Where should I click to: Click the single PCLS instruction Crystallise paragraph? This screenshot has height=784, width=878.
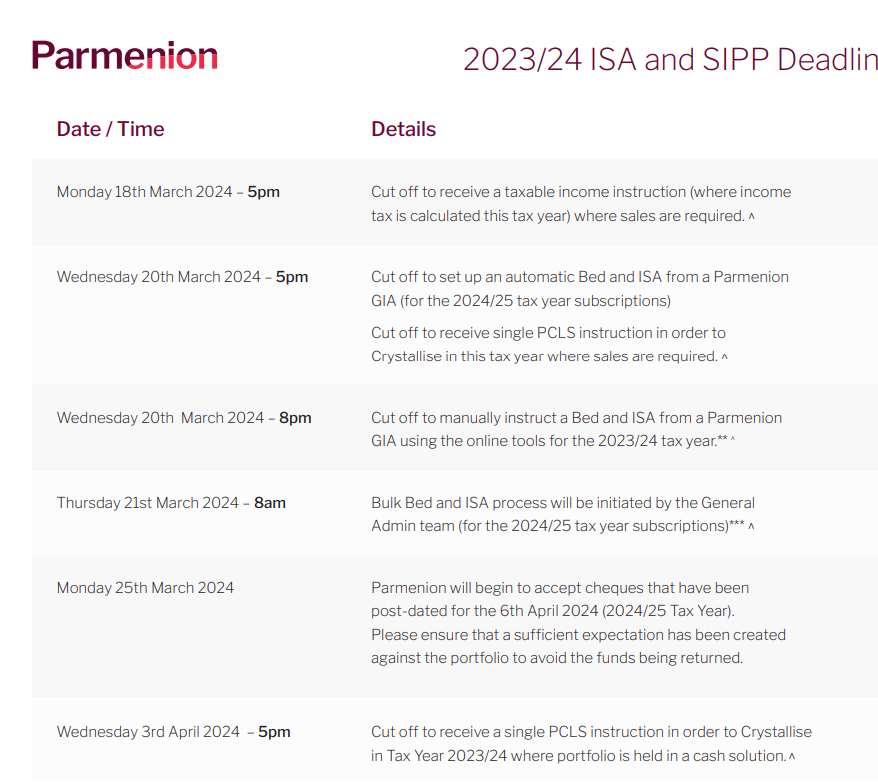[548, 344]
